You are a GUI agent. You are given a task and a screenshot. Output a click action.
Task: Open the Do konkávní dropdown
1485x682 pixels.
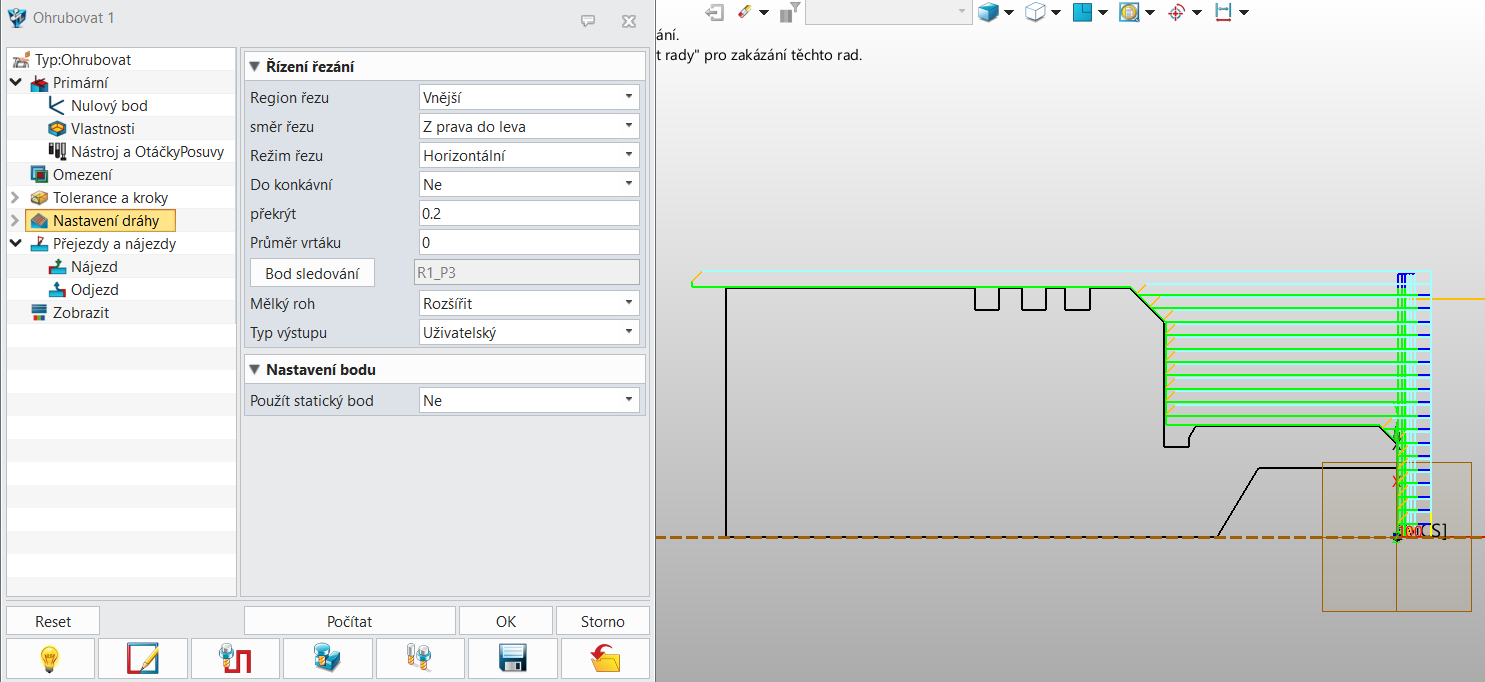tap(529, 185)
